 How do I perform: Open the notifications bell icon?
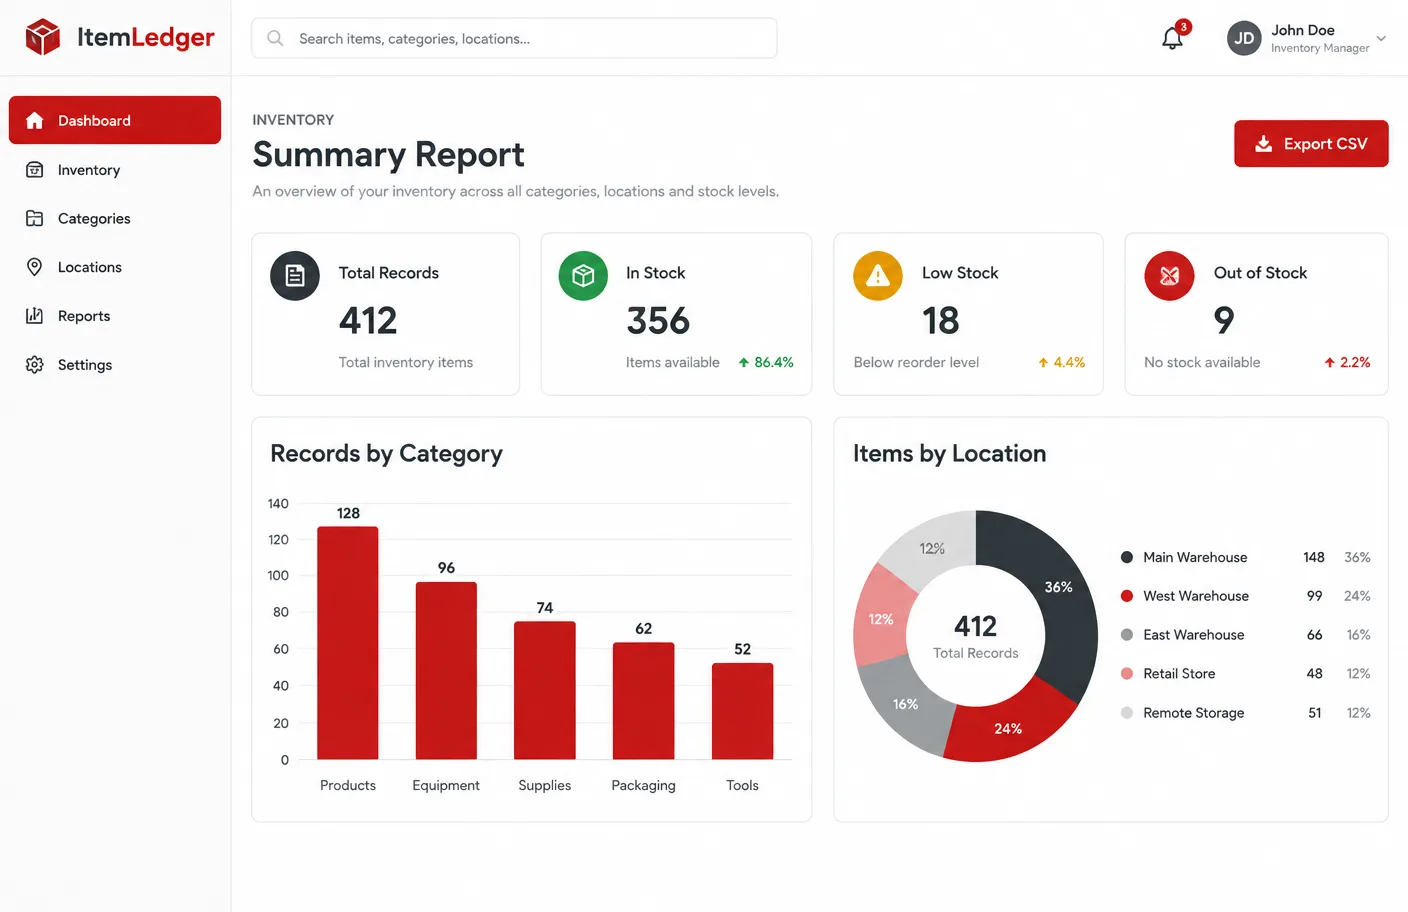1172,38
